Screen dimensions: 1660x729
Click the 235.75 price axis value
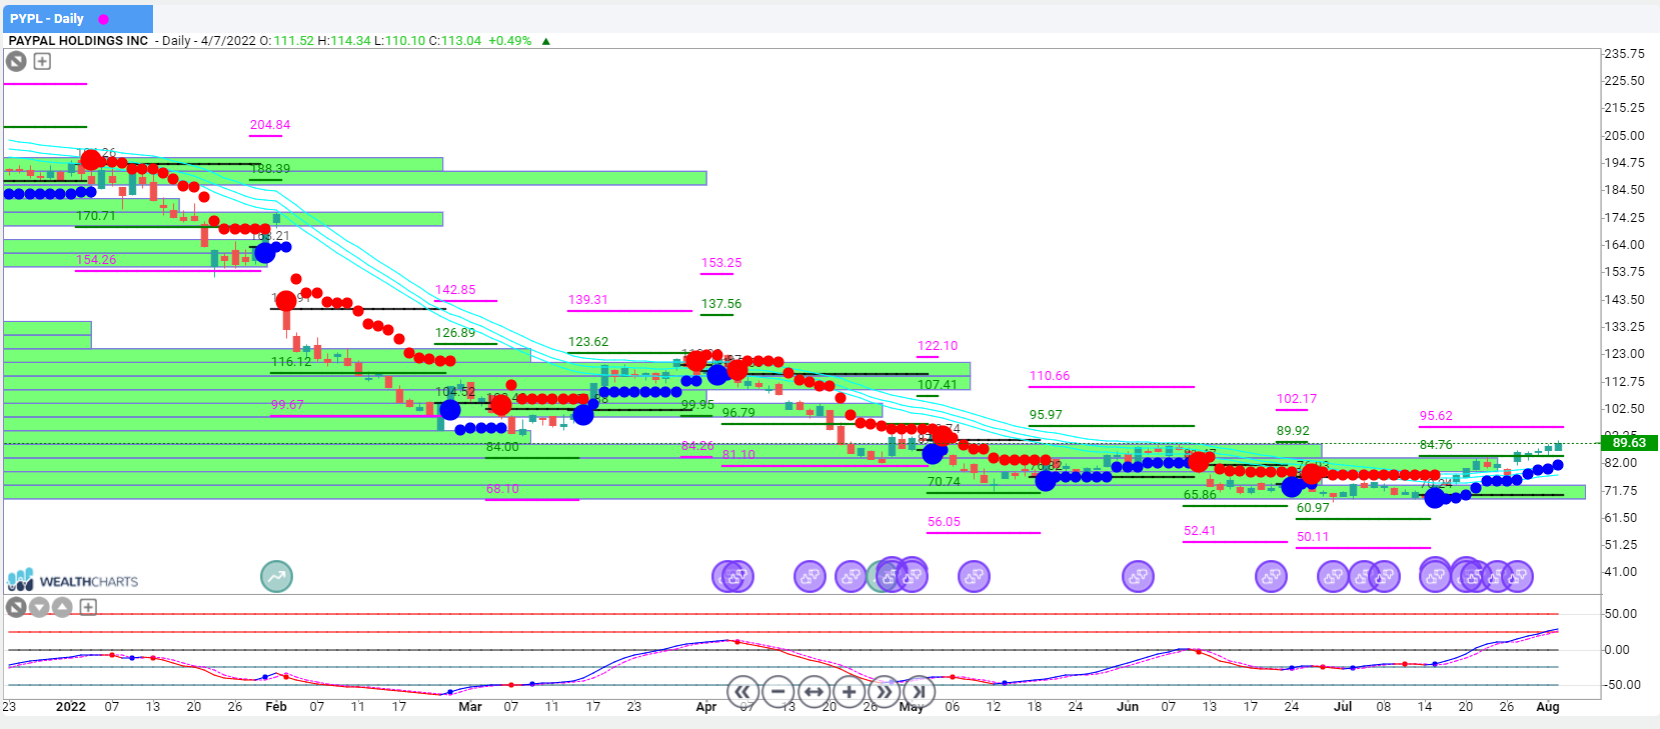pos(1625,54)
